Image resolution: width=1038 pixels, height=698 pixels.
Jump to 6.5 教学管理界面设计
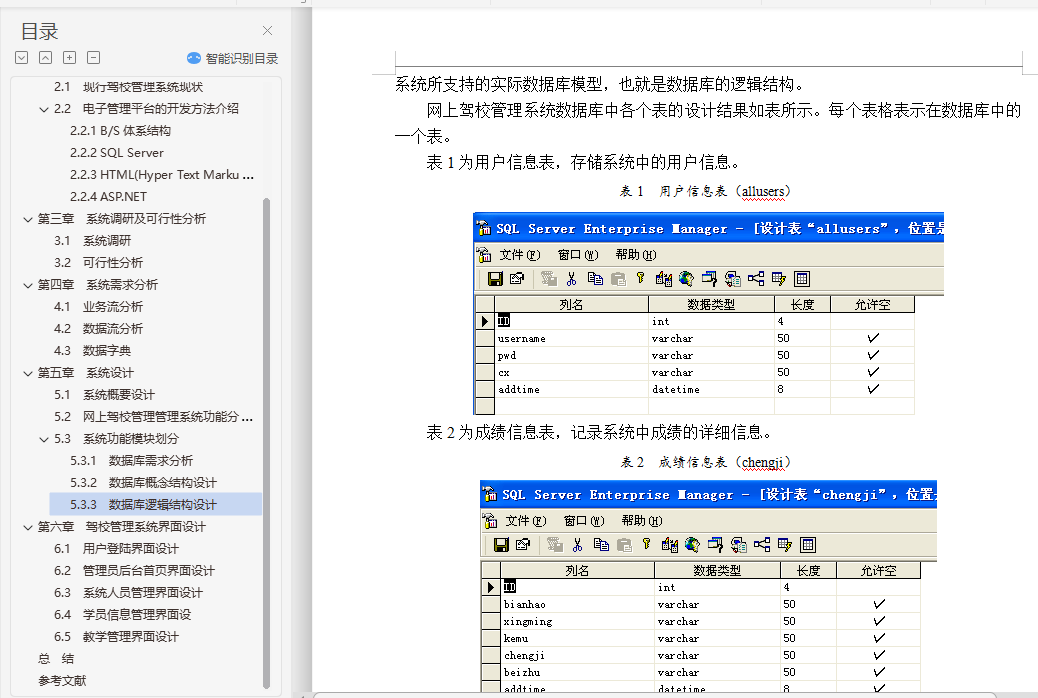point(117,636)
